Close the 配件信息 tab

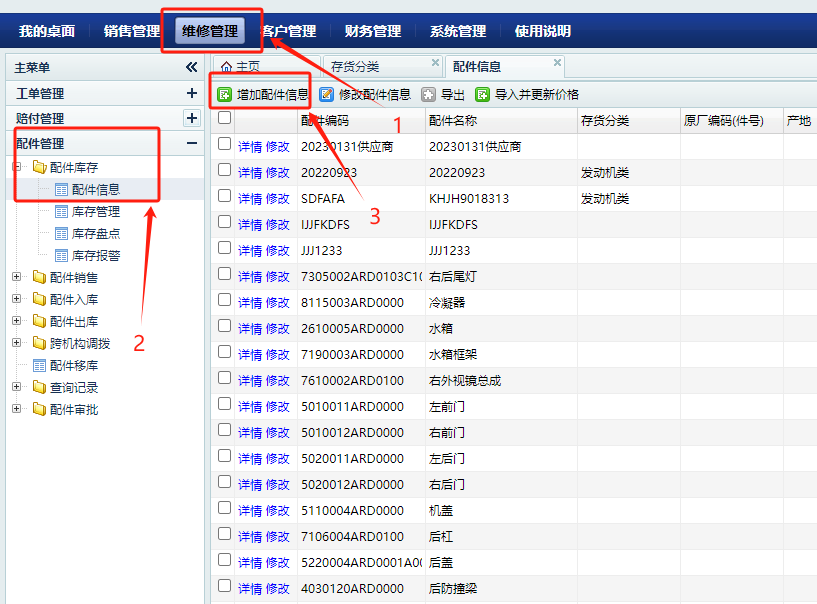[558, 63]
